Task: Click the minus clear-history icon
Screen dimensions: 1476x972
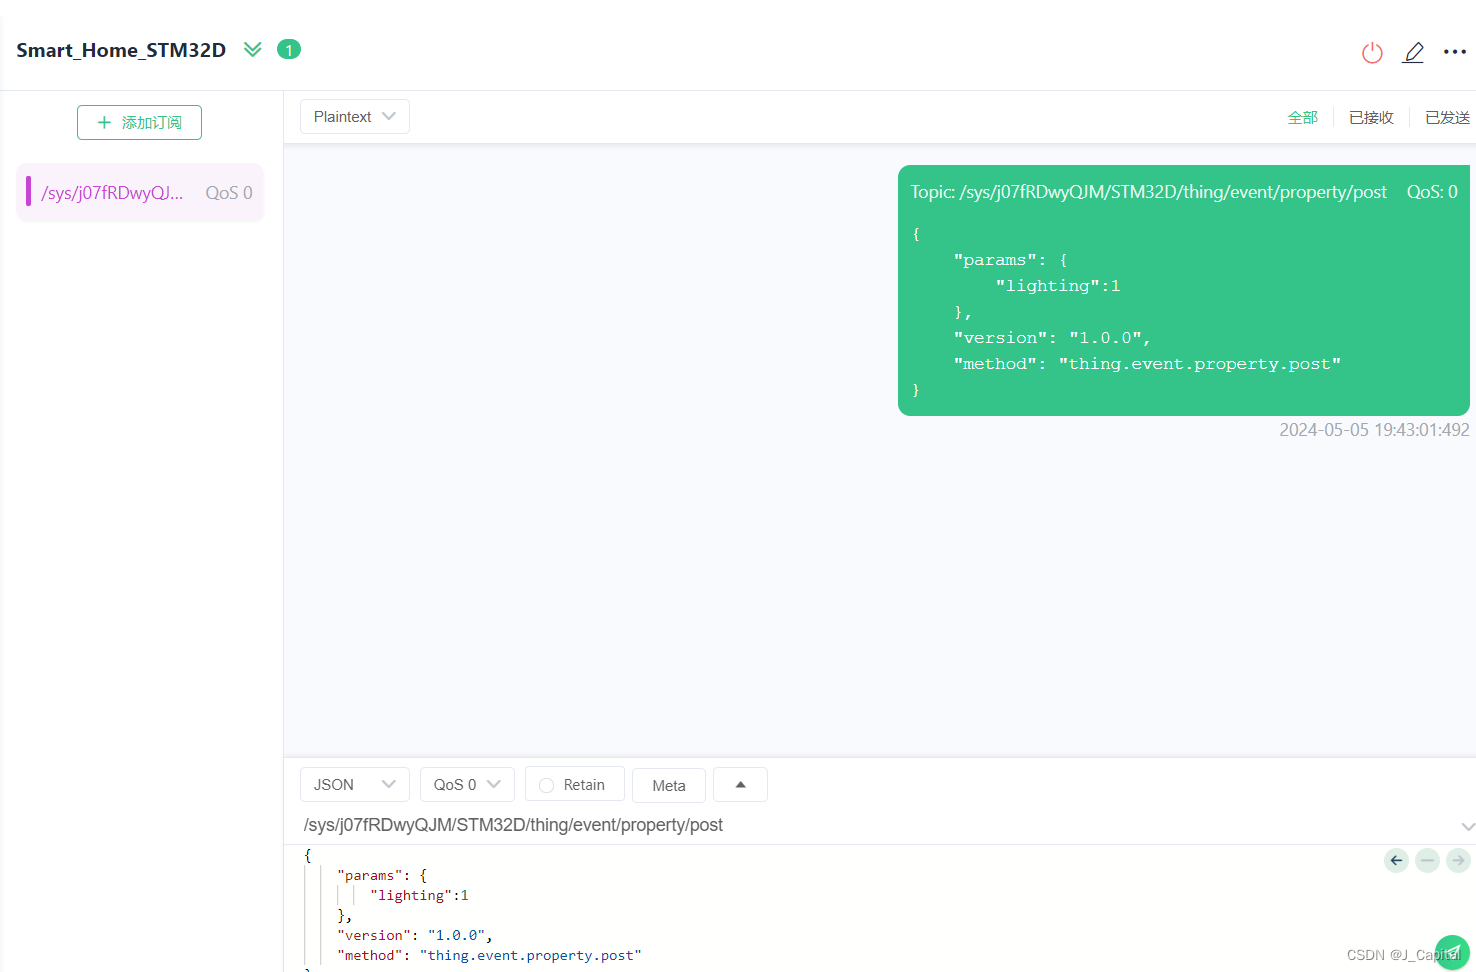Action: tap(1428, 860)
